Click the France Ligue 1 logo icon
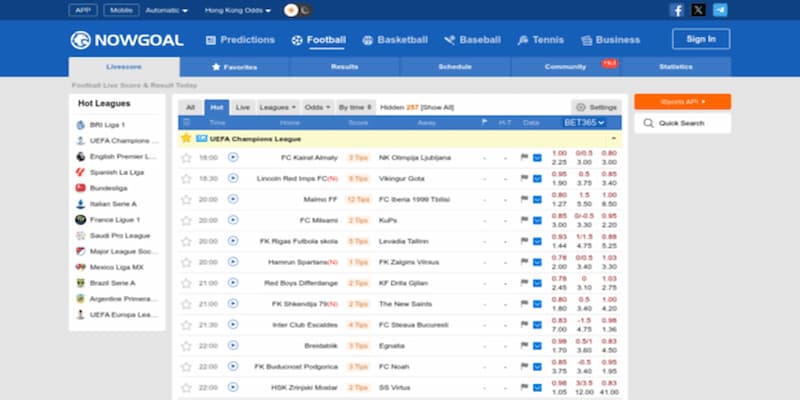Viewport: 800px width, 400px height. [80, 219]
